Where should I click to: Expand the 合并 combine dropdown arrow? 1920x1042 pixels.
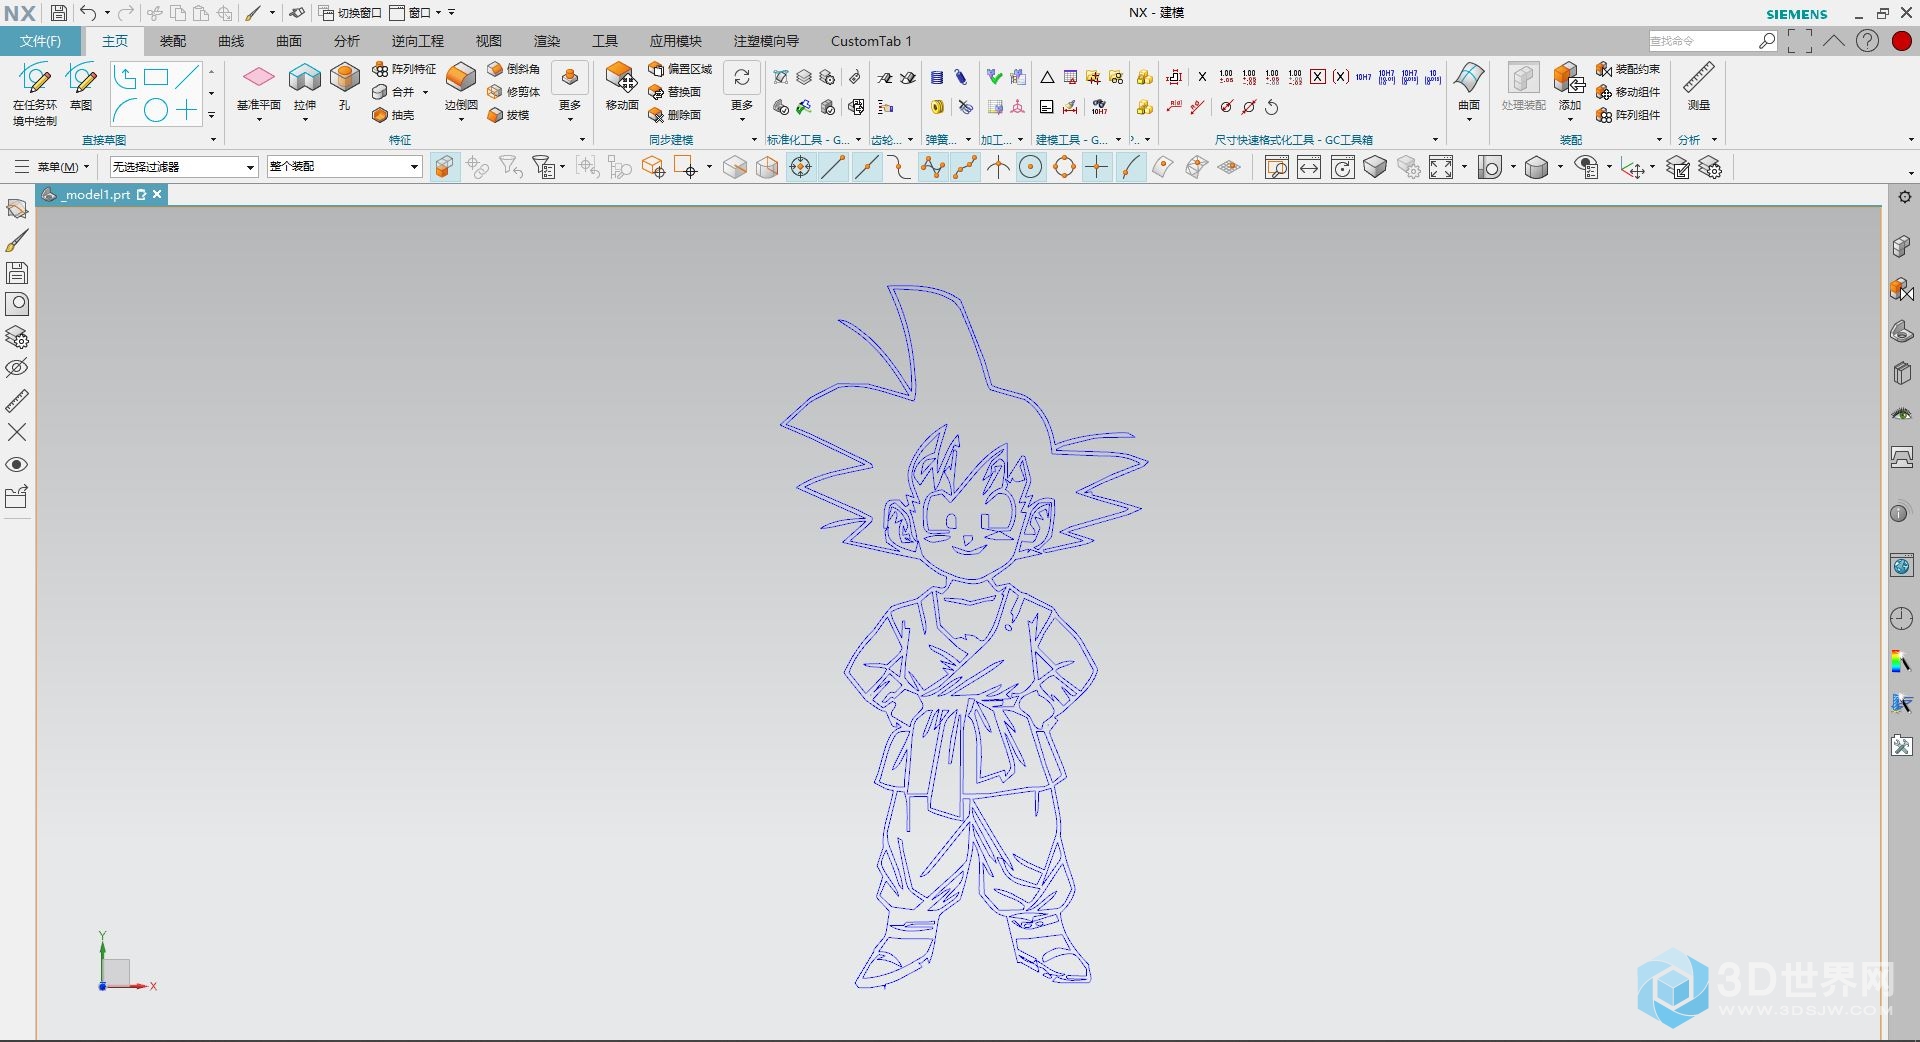click(x=426, y=92)
